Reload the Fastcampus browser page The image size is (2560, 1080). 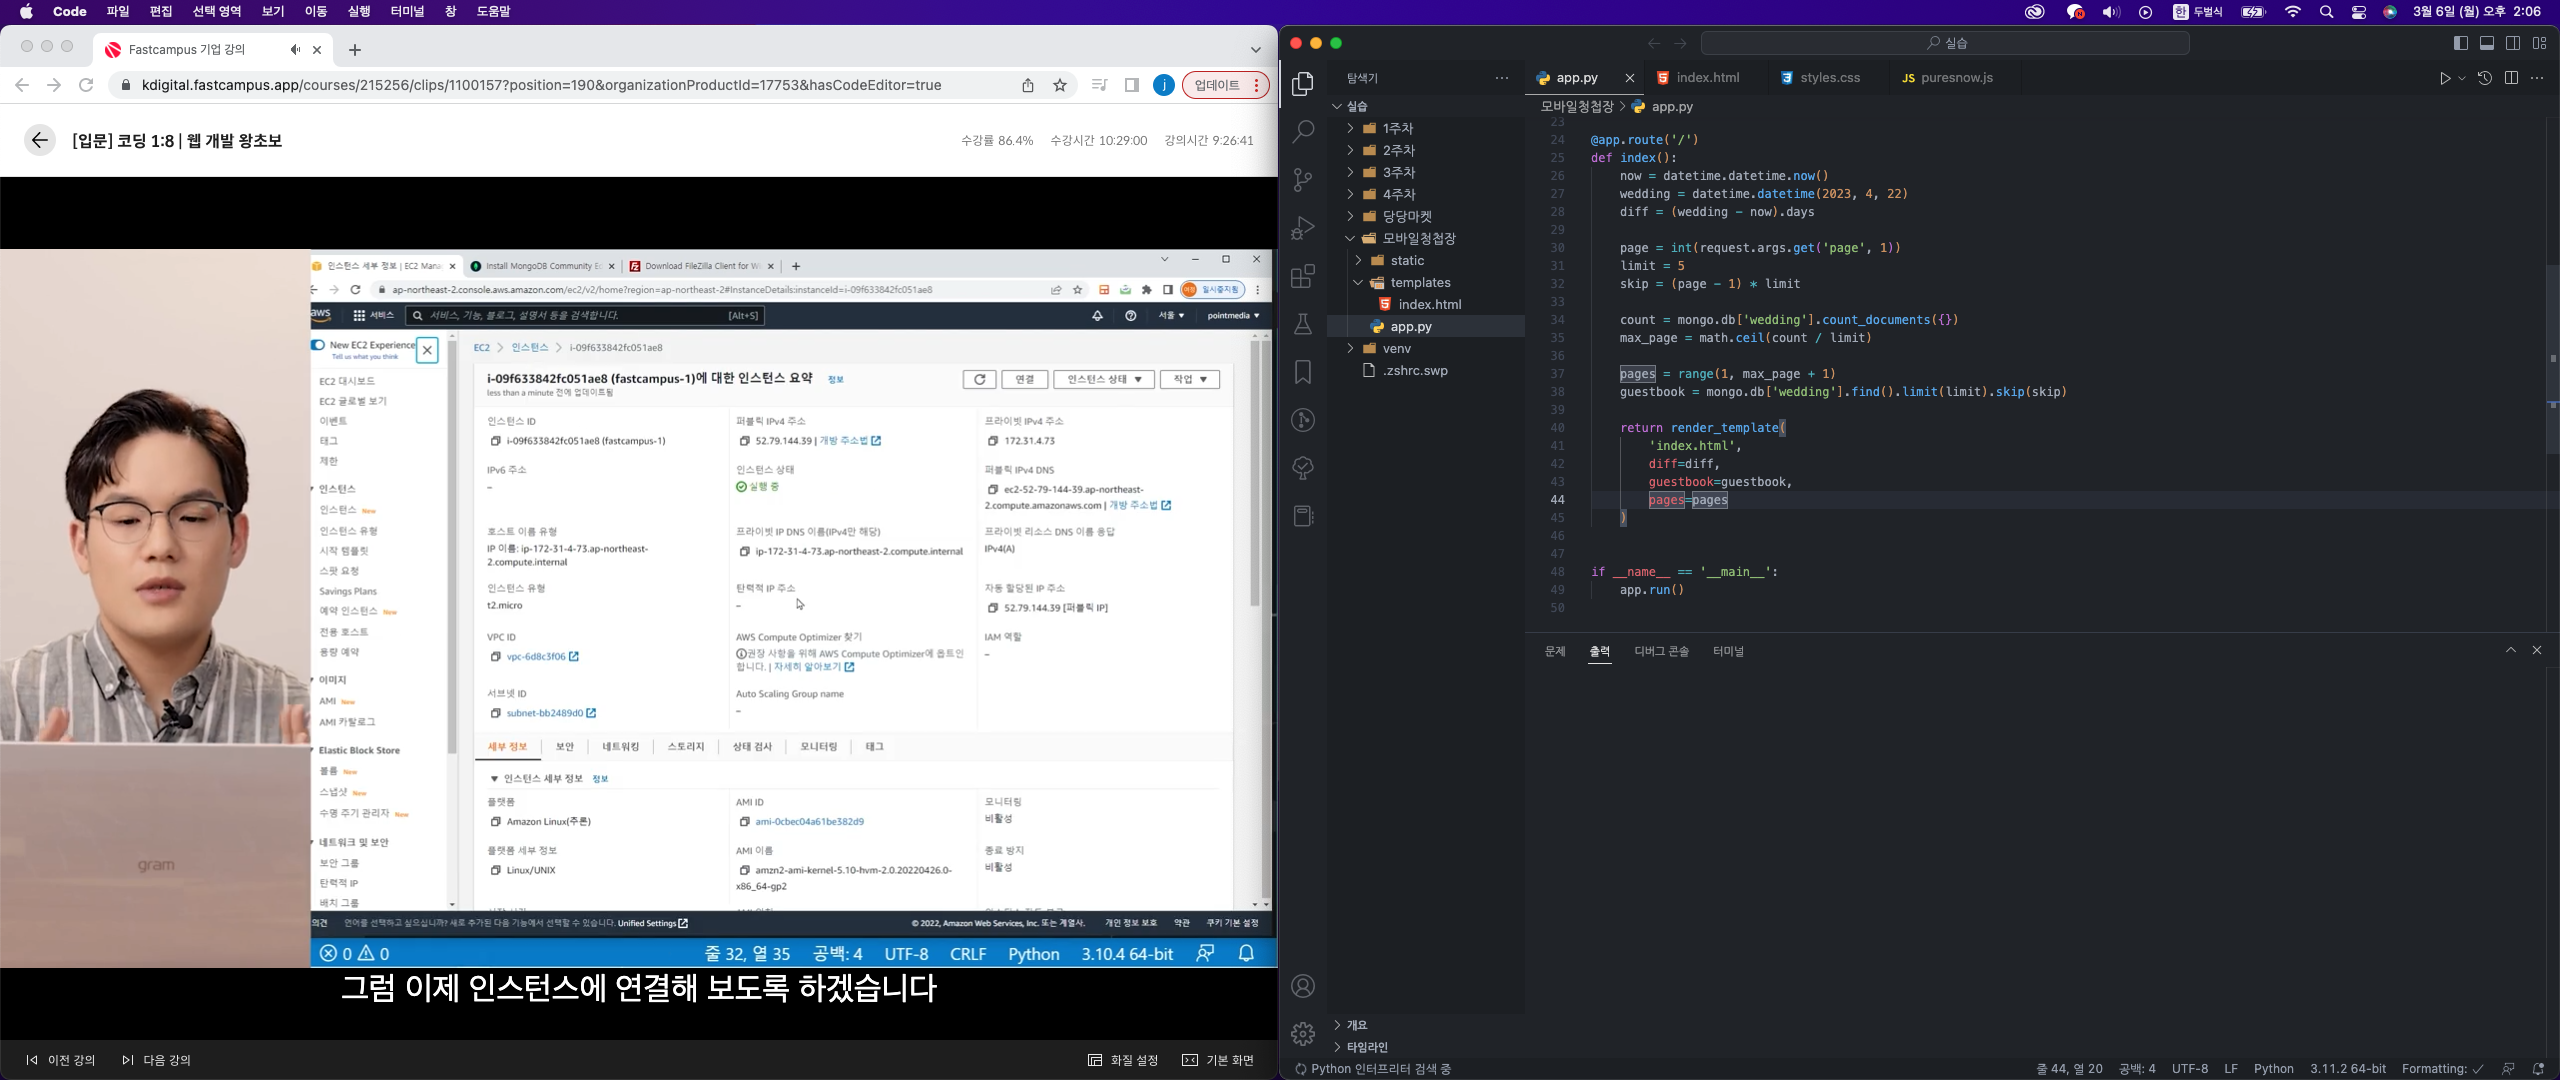tap(86, 85)
